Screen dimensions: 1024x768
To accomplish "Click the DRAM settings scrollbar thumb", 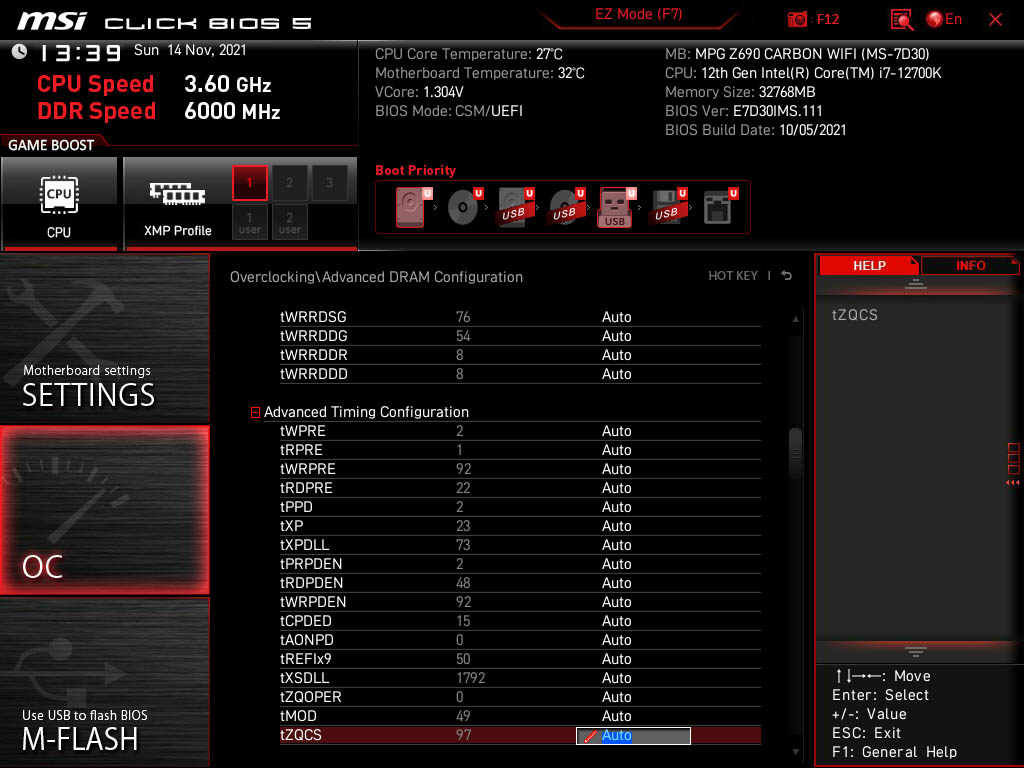I will click(x=796, y=455).
